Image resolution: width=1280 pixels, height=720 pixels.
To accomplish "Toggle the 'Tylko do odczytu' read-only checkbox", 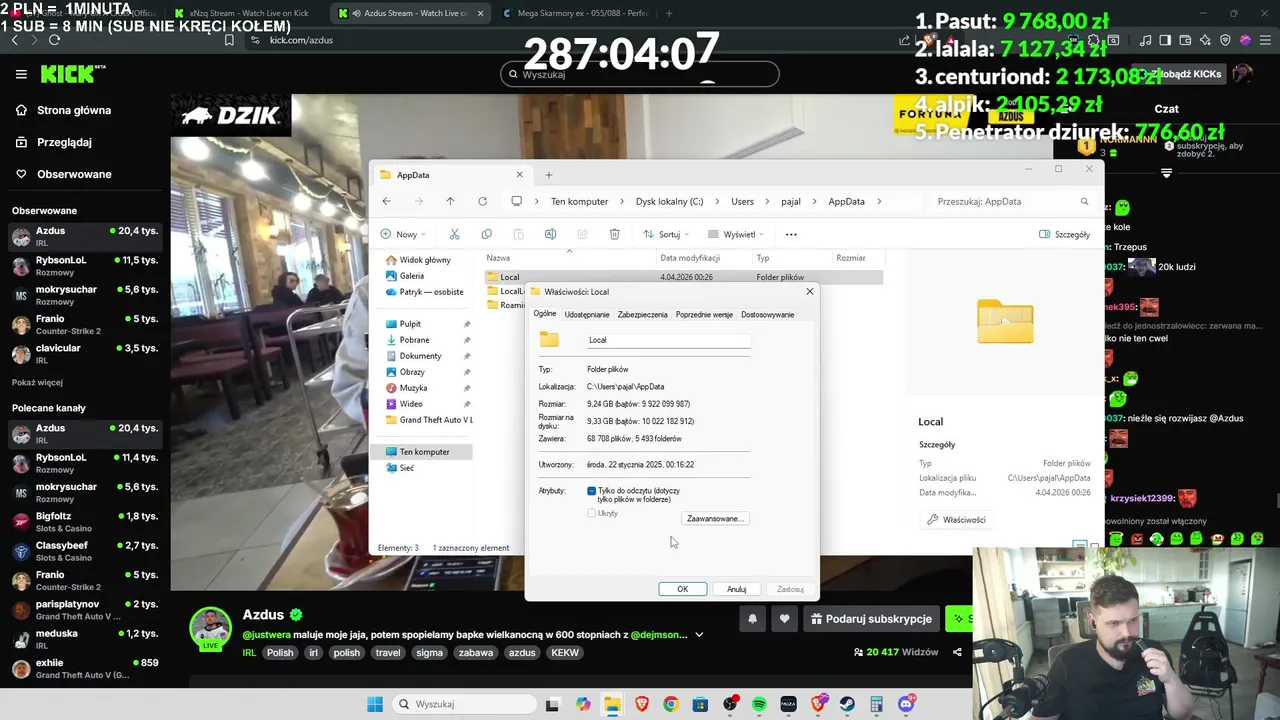I will (592, 491).
